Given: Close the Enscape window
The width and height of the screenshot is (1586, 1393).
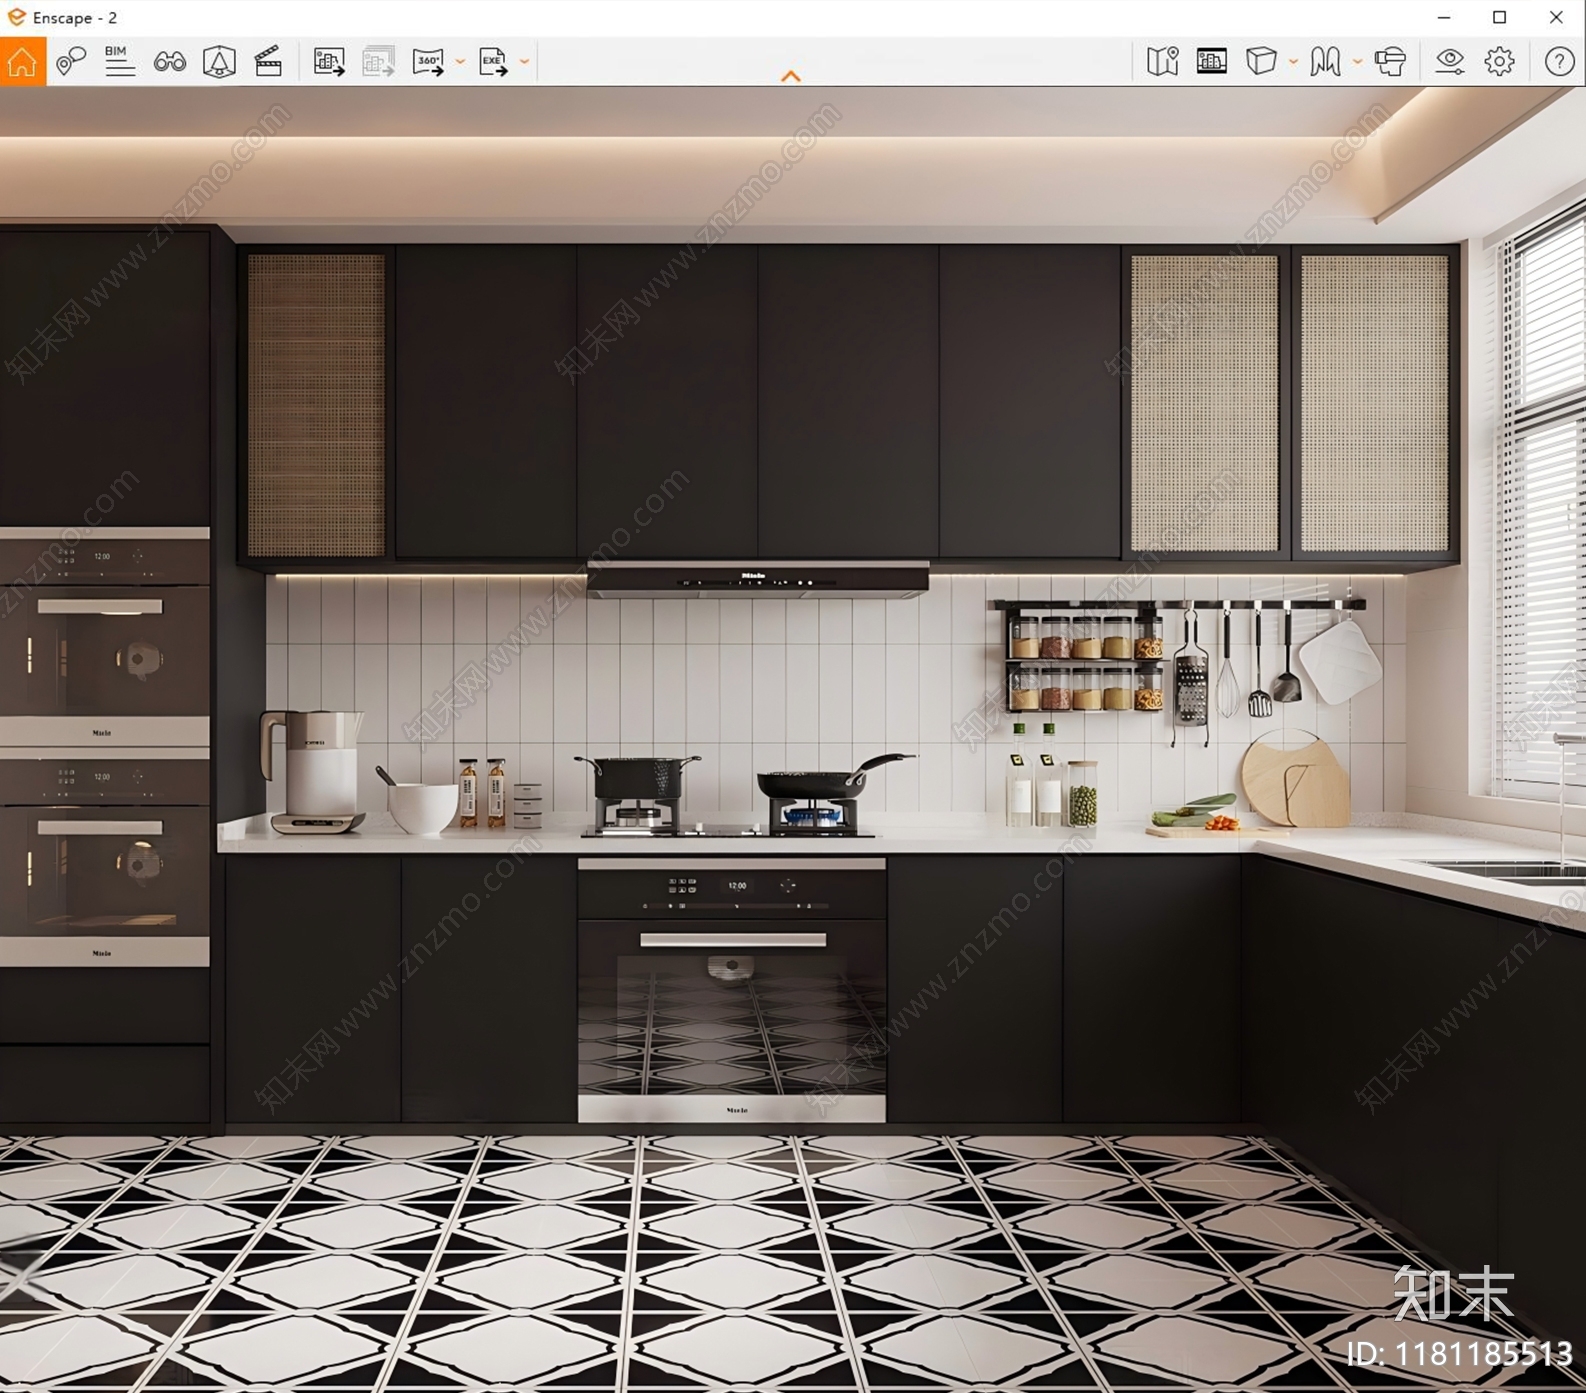Looking at the screenshot, I should click(1556, 17).
